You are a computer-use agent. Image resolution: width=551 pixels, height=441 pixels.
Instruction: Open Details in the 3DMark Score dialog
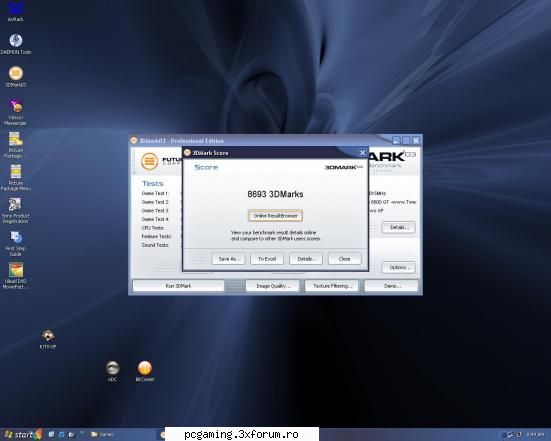pyautogui.click(x=306, y=259)
